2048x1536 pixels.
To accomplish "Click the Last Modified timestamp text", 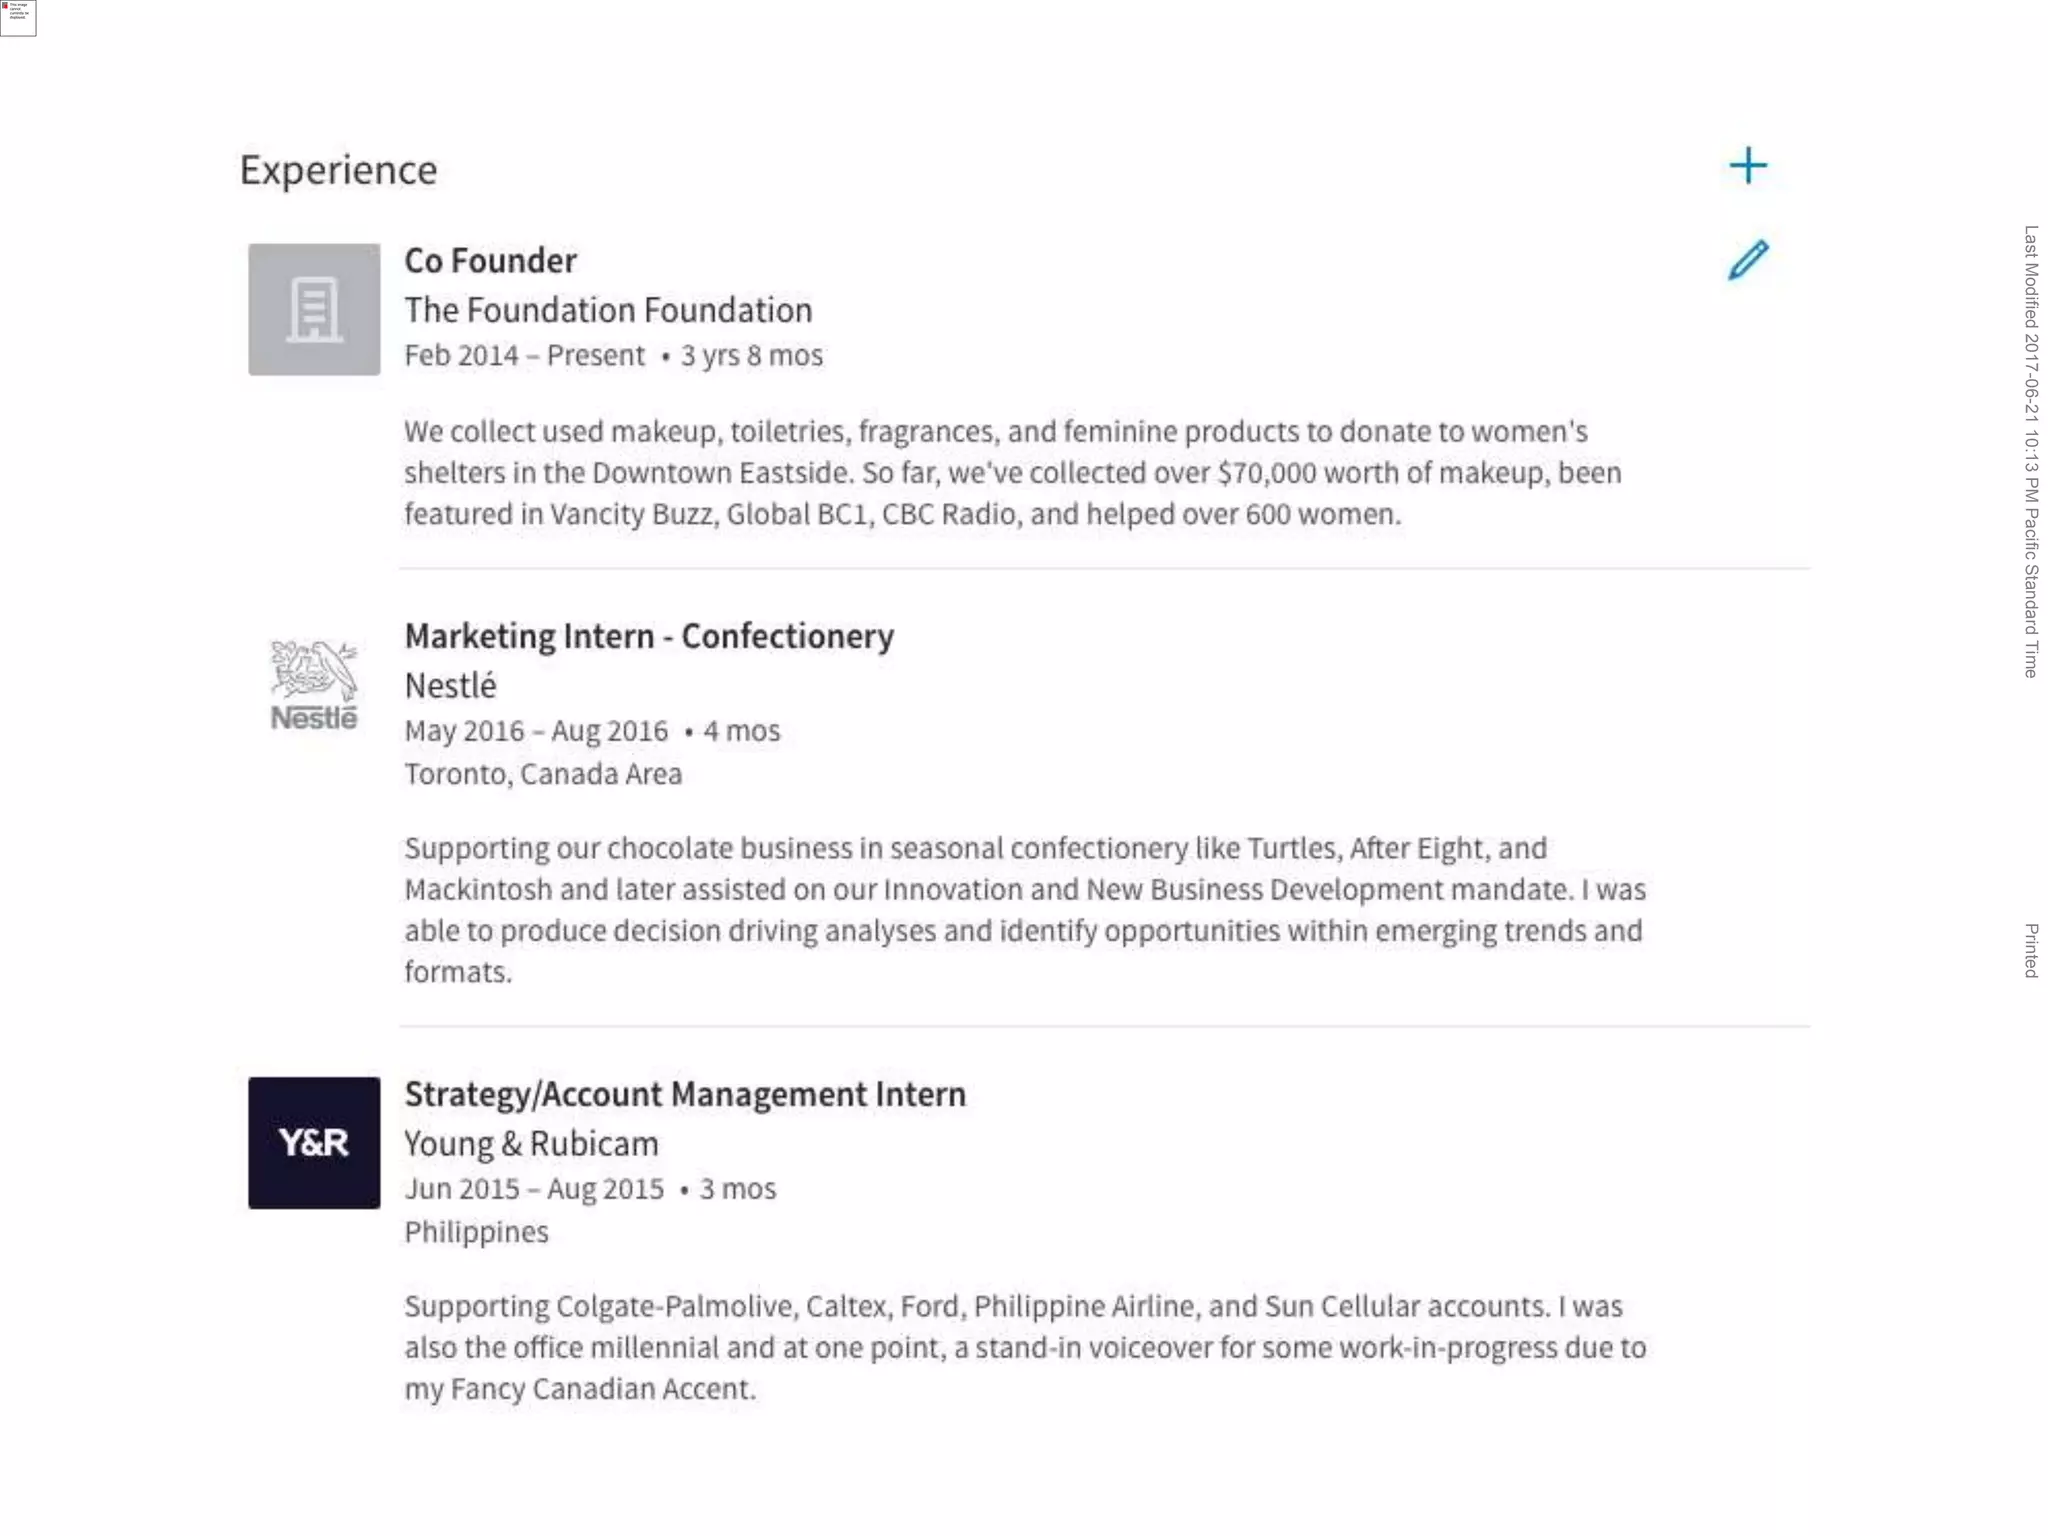I will (x=2031, y=451).
